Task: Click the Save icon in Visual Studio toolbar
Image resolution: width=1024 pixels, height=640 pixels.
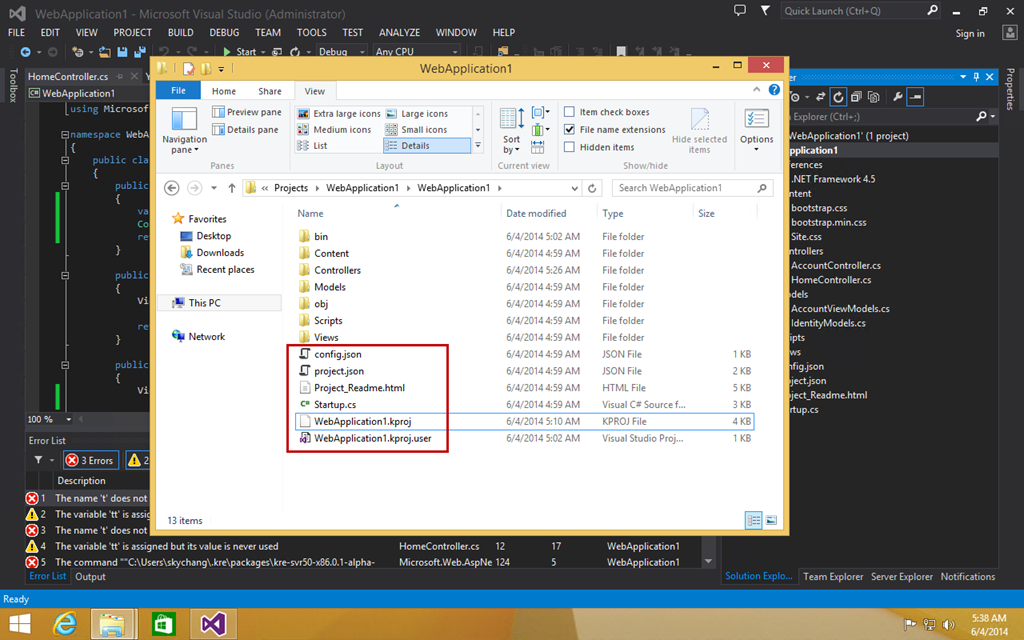Action: click(122, 52)
